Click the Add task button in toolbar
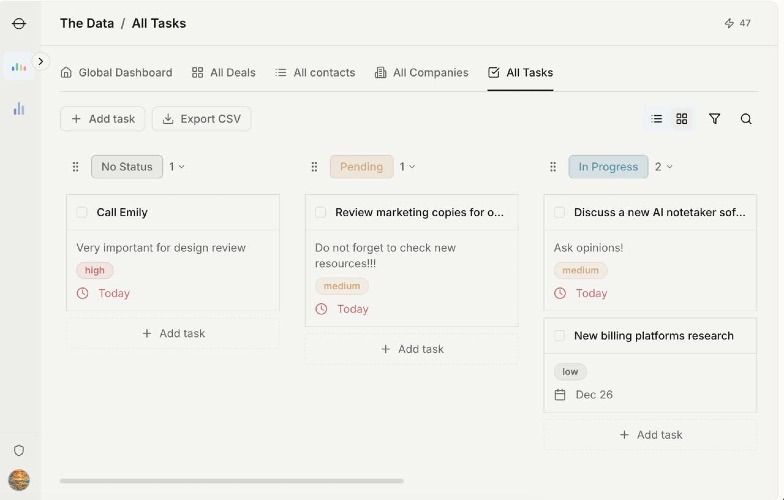The image size is (784, 500). (102, 118)
